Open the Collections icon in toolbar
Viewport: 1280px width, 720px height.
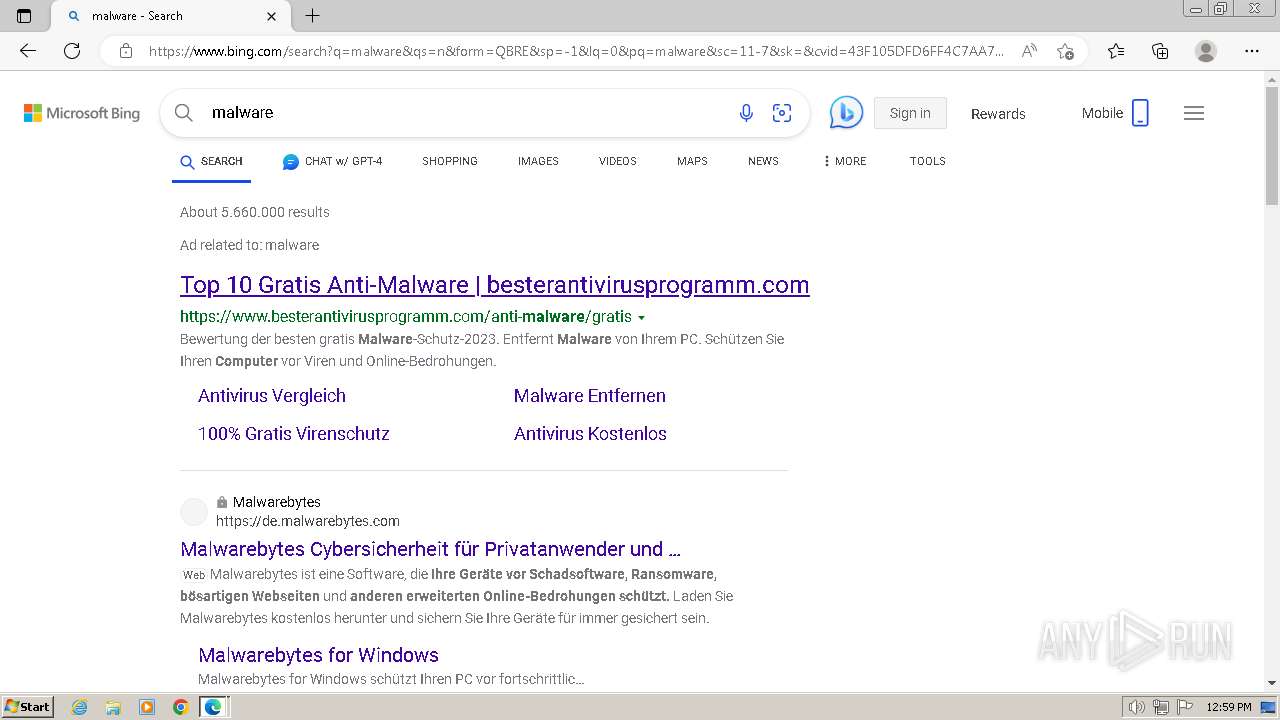pos(1160,51)
